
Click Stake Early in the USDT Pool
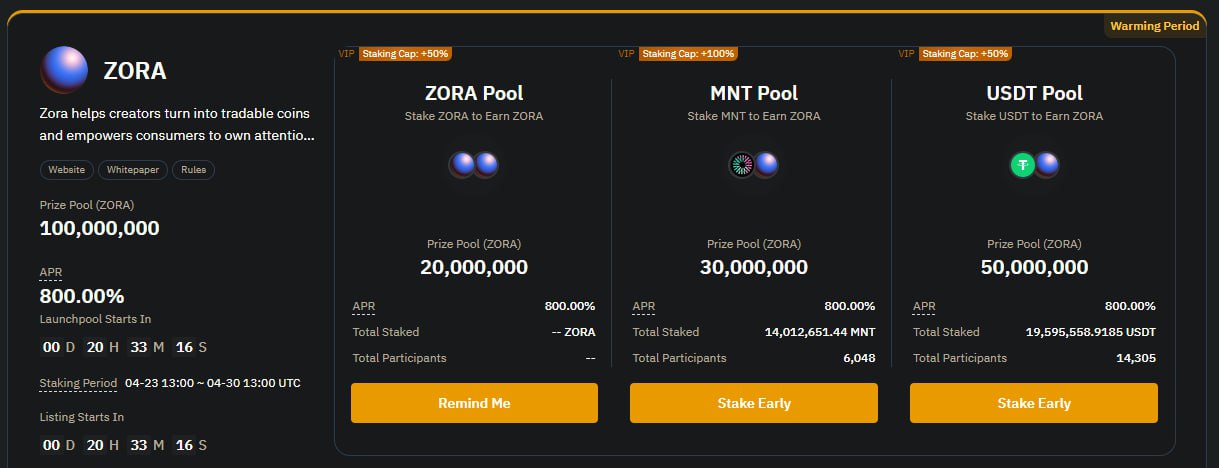coord(1034,403)
